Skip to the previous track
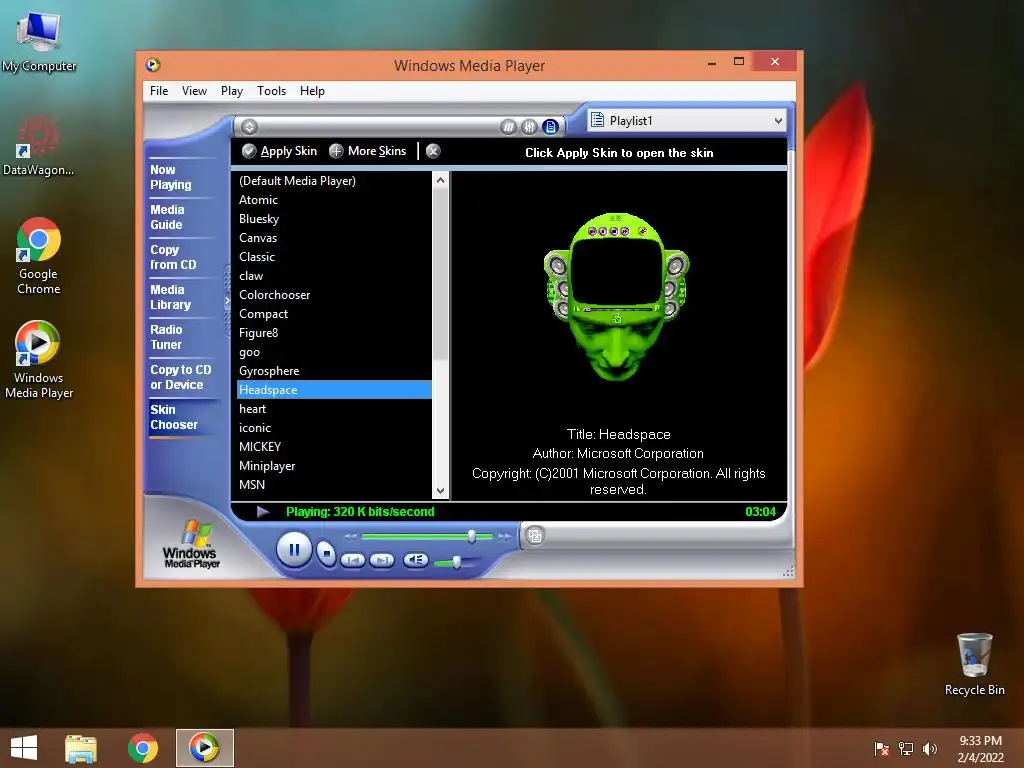1024x768 pixels. pyautogui.click(x=353, y=560)
